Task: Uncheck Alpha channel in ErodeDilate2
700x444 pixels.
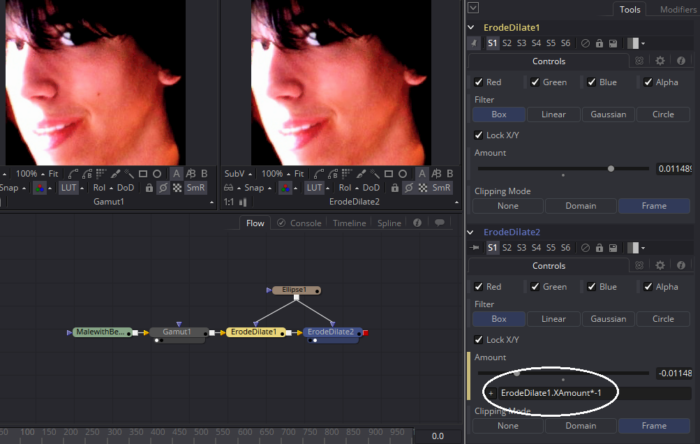Action: click(x=648, y=286)
